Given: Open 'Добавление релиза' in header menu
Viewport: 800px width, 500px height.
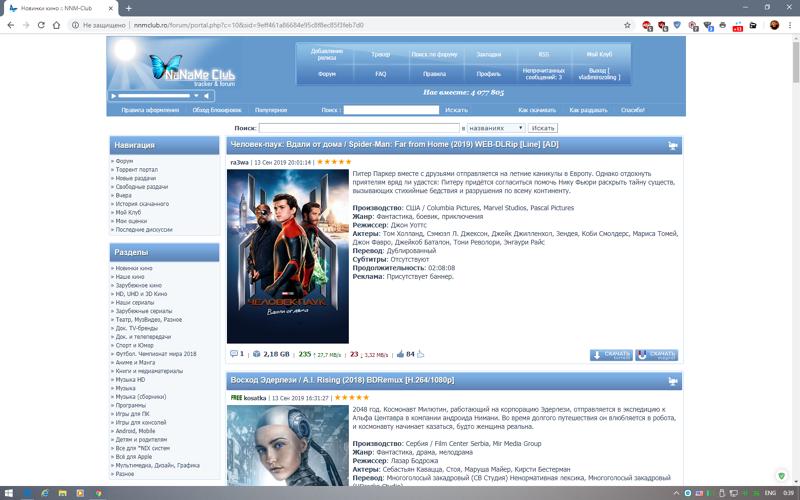Looking at the screenshot, I should pos(327,54).
